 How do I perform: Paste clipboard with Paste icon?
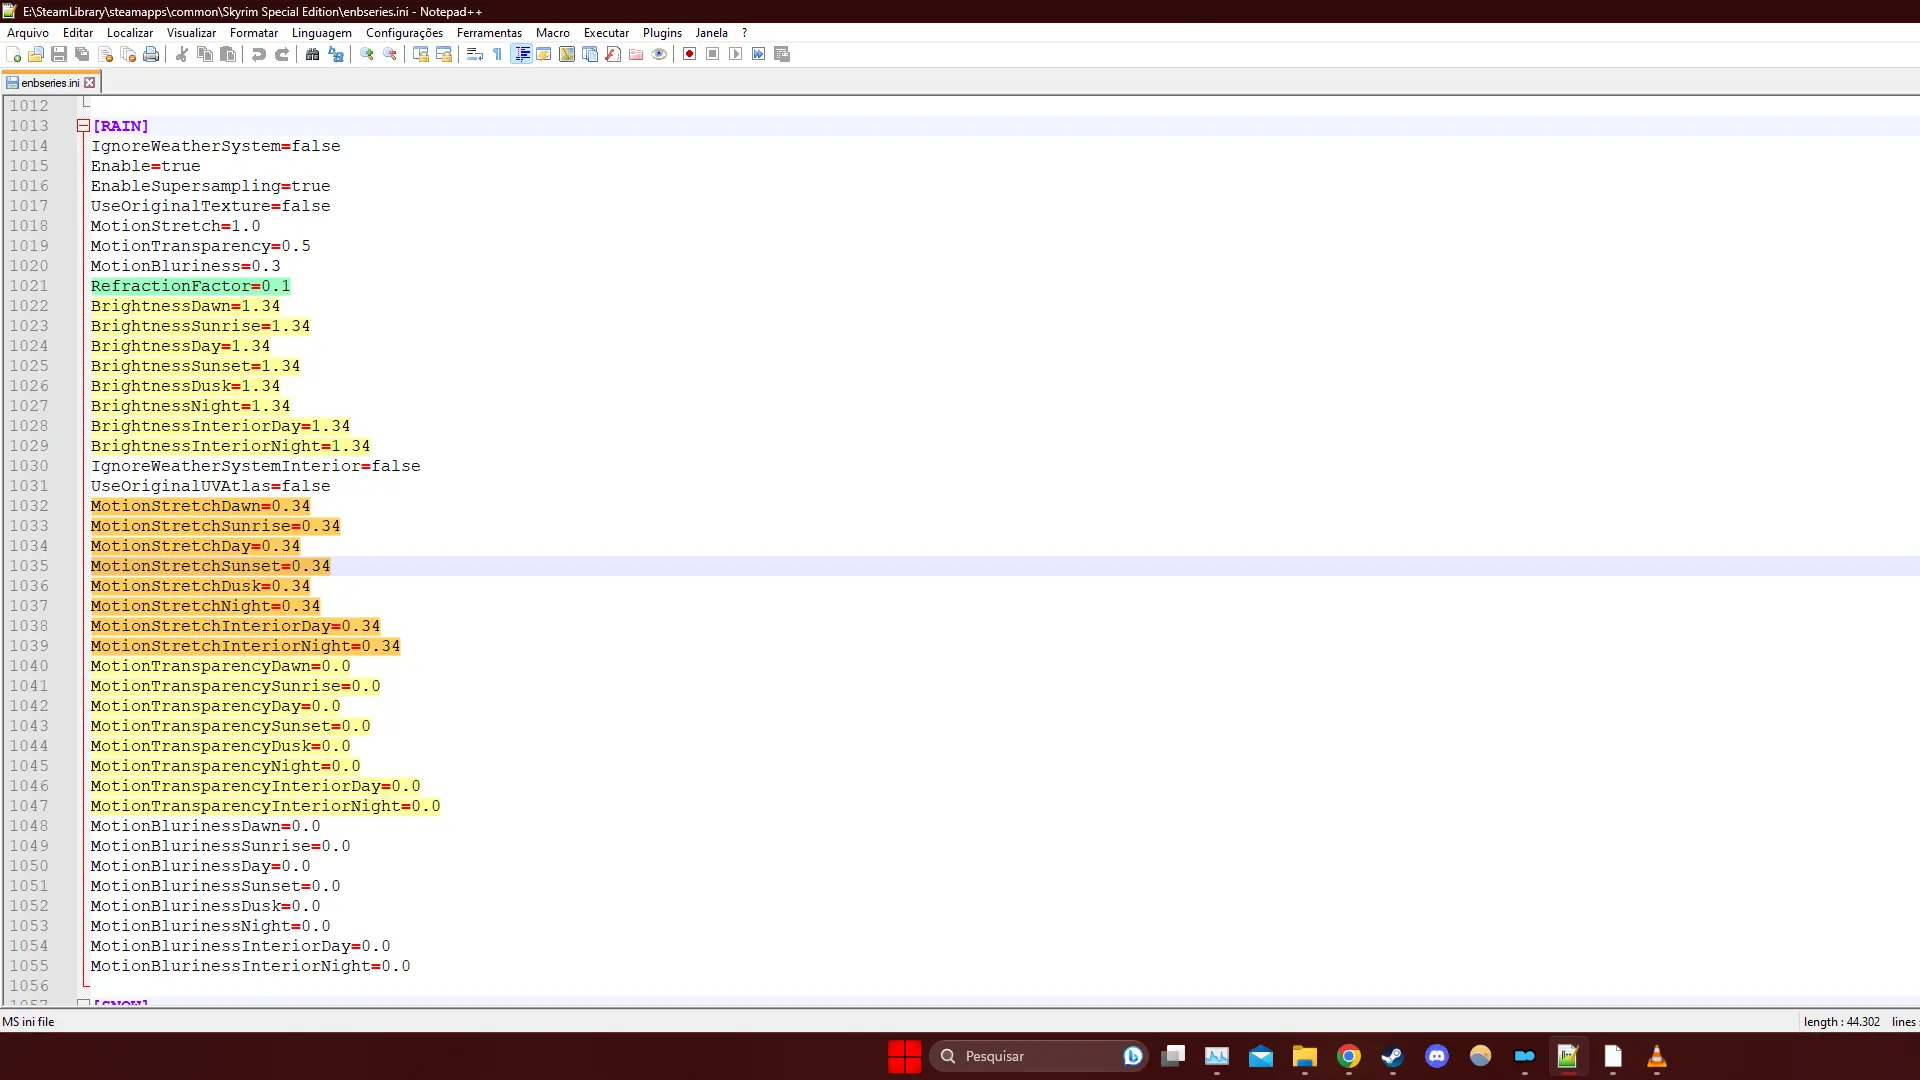coord(228,54)
